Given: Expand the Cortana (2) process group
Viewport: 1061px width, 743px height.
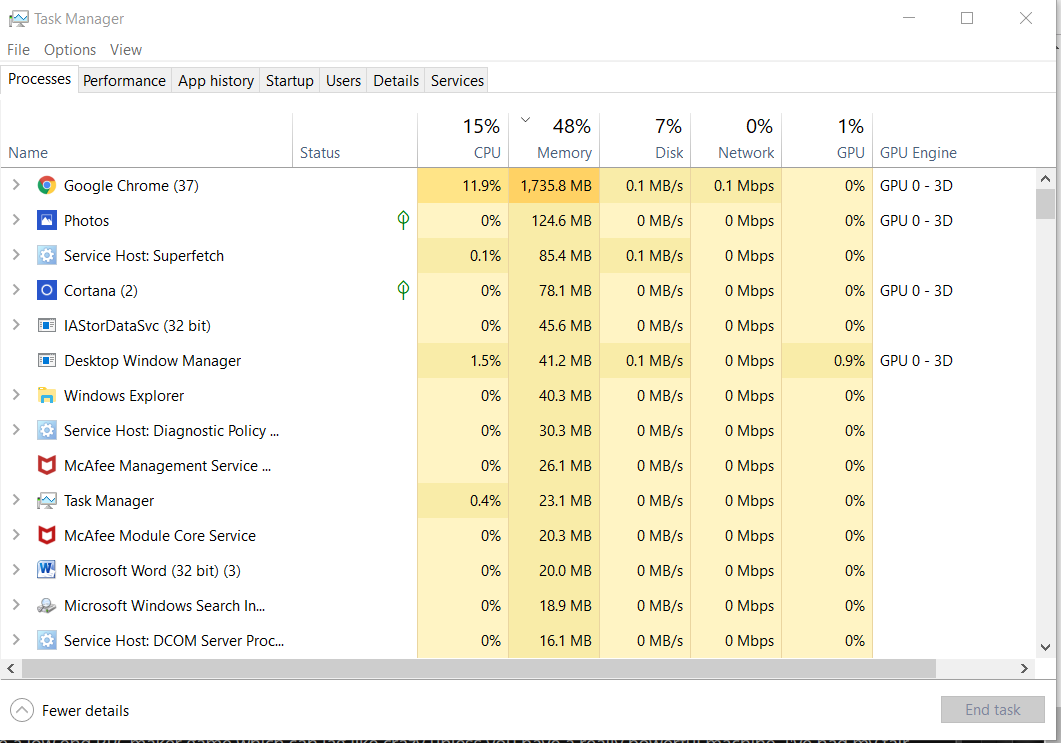Looking at the screenshot, I should pyautogui.click(x=16, y=290).
